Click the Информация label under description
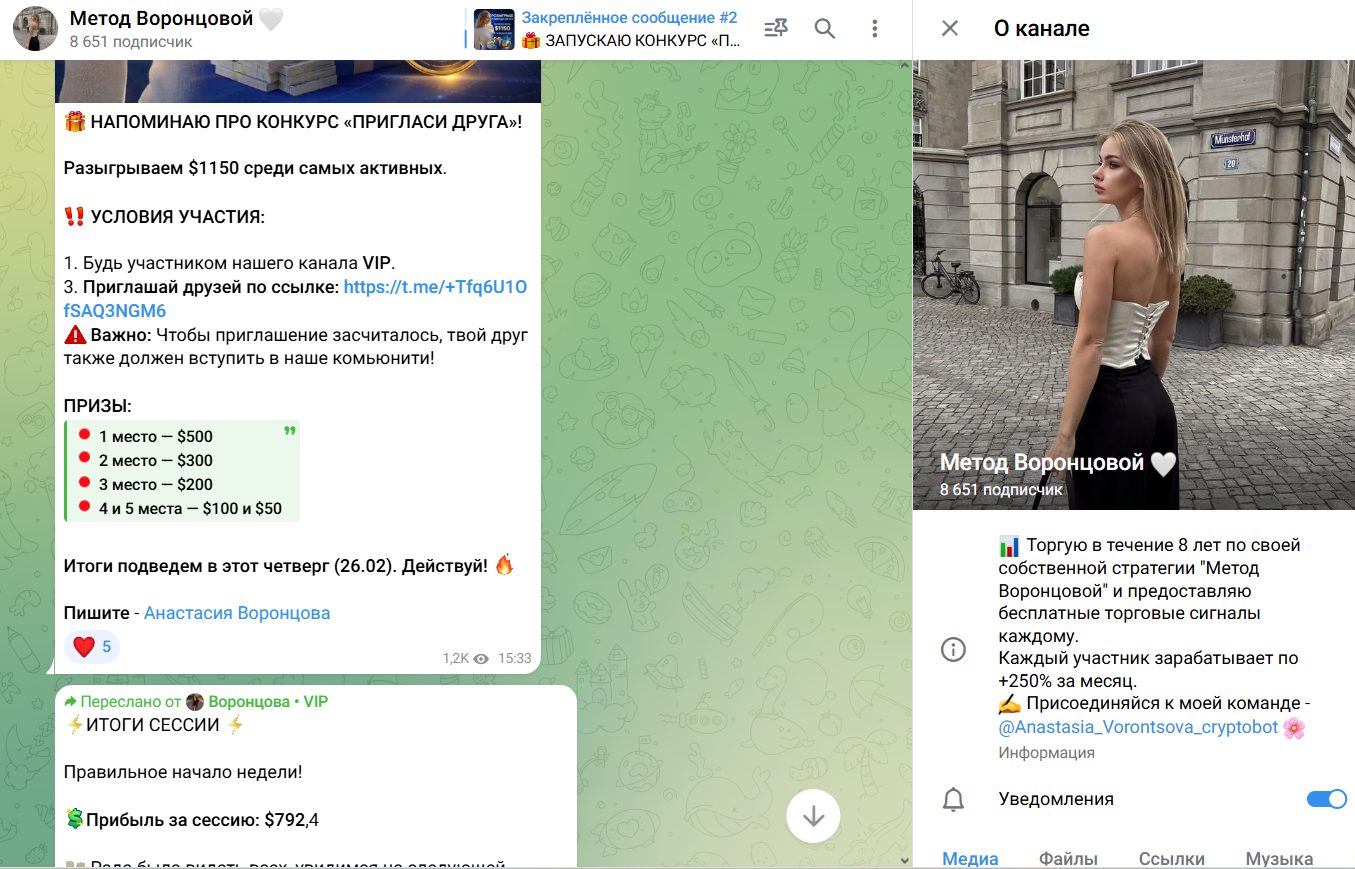Image resolution: width=1355 pixels, height=869 pixels. pos(1046,753)
